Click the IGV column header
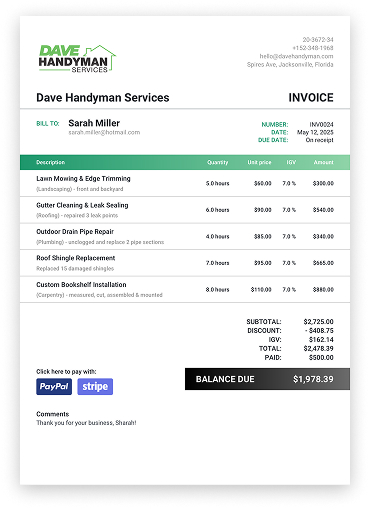This screenshot has width=370, height=509. point(291,162)
